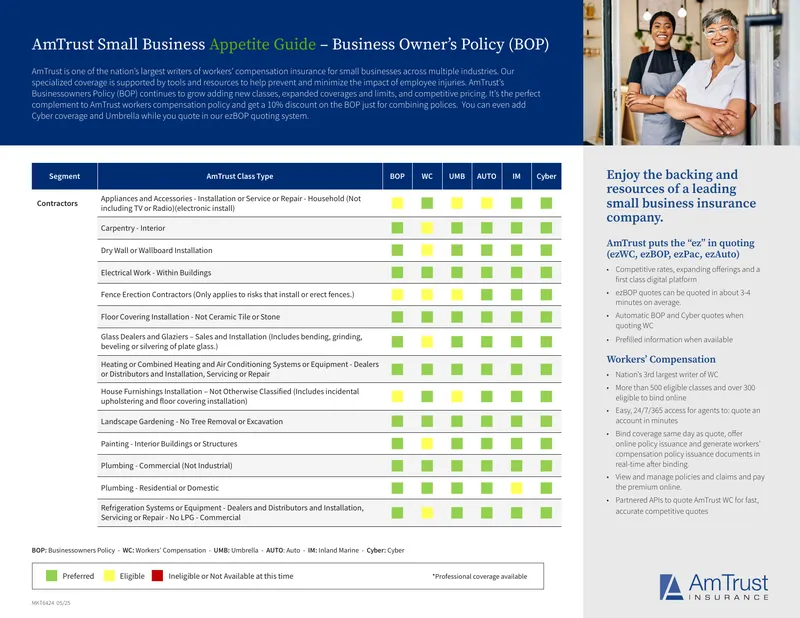The width and height of the screenshot is (800, 618).
Task: Click yellow WC square for Carpentry - Interior
Action: pyautogui.click(x=427, y=228)
